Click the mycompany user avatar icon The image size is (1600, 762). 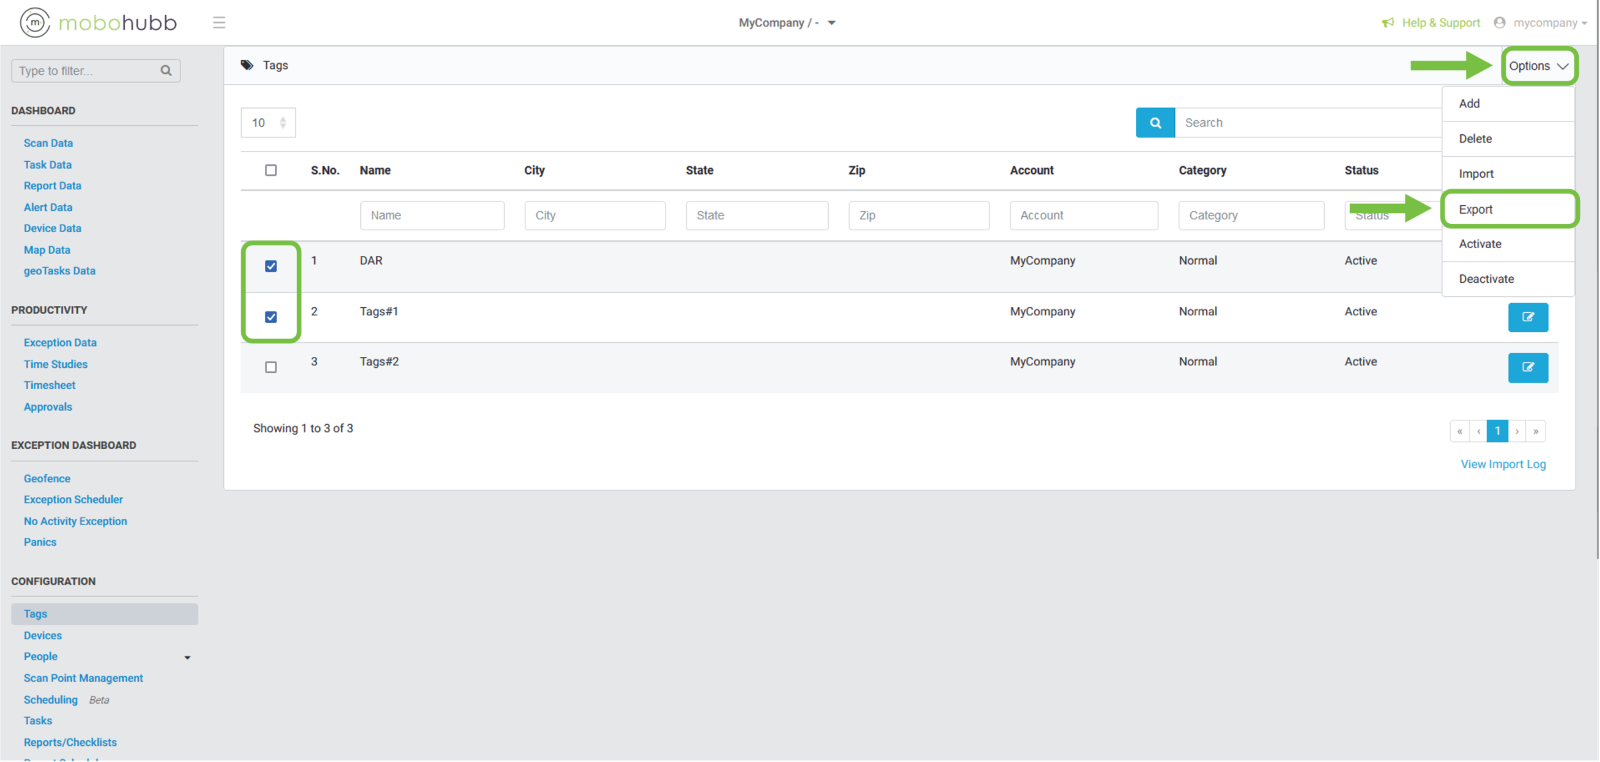click(x=1499, y=23)
